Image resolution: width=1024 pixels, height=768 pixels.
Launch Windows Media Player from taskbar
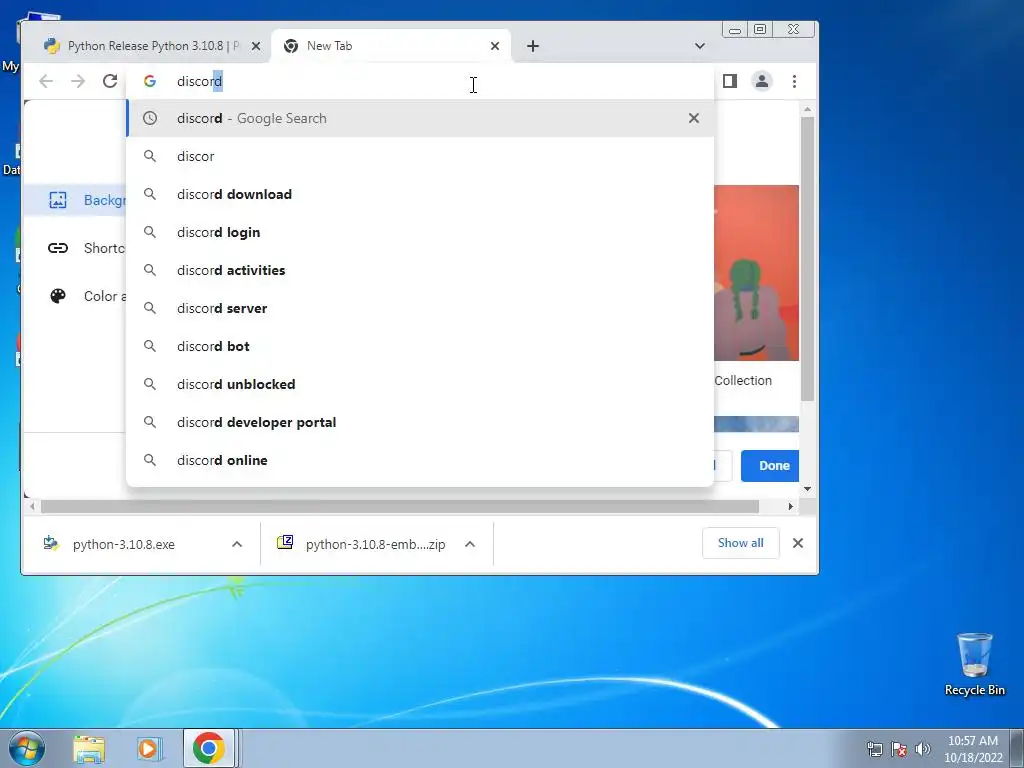[149, 748]
